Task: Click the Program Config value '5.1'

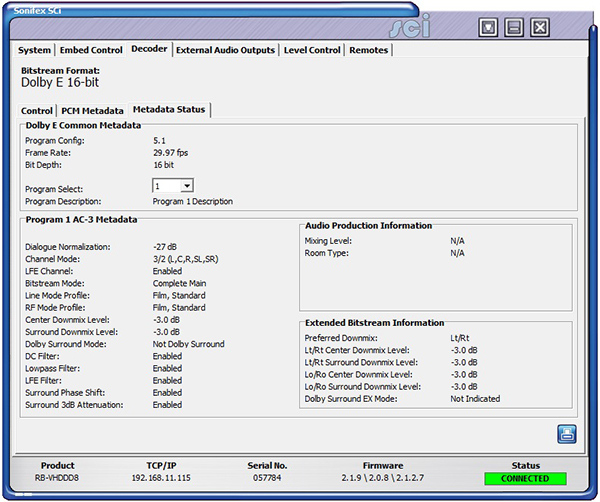Action: [159, 141]
